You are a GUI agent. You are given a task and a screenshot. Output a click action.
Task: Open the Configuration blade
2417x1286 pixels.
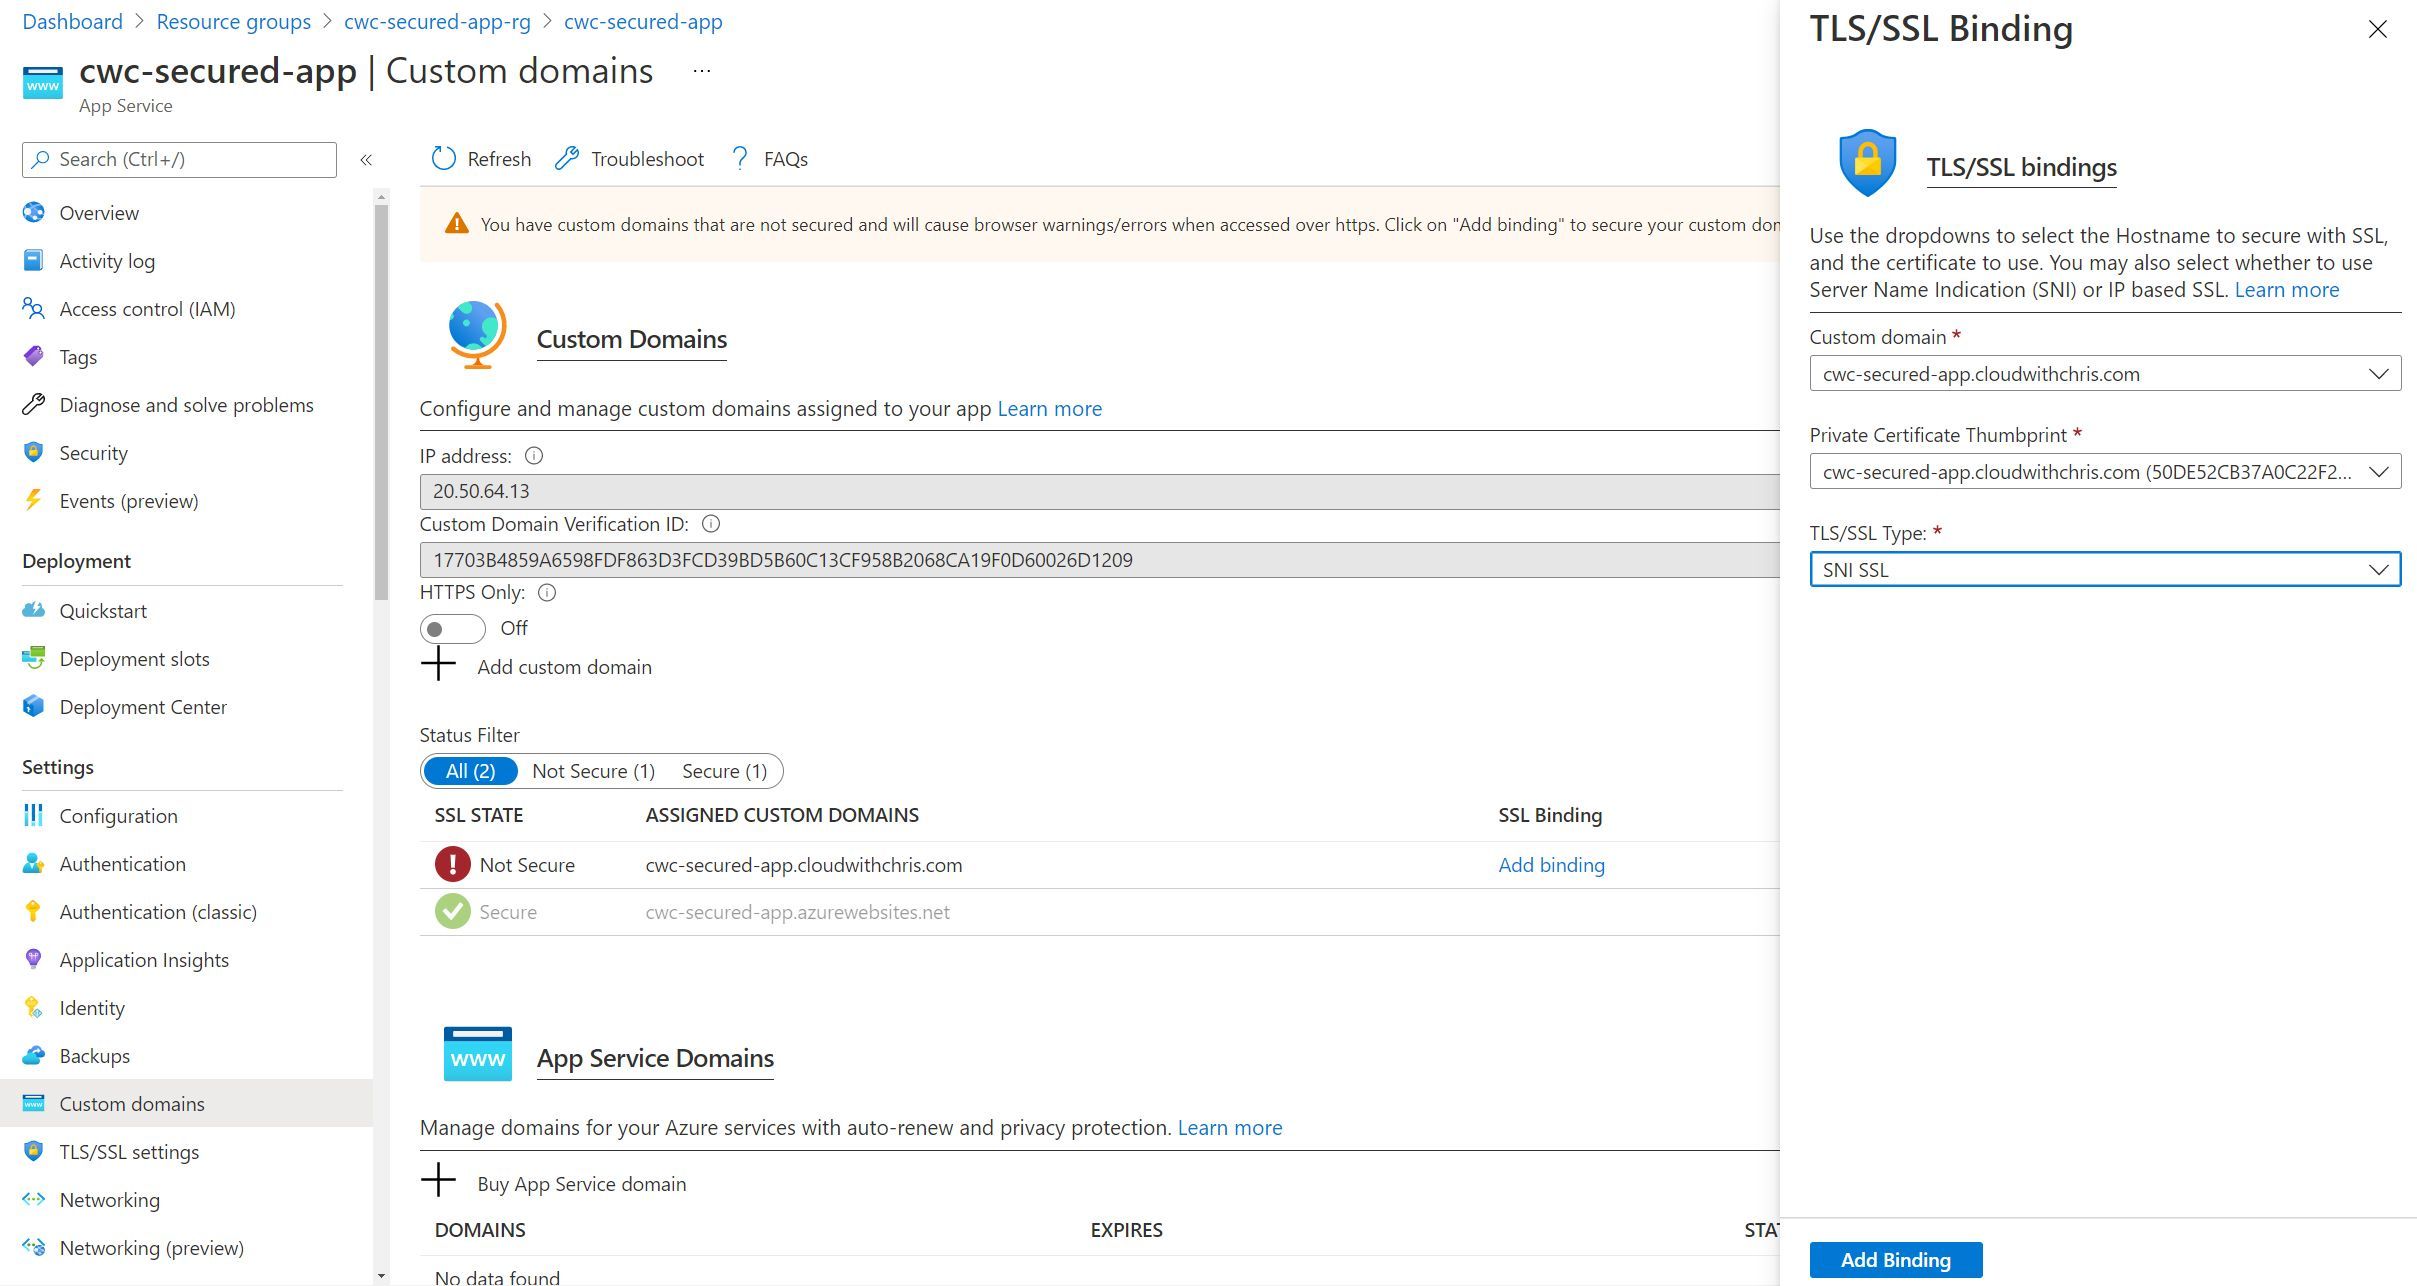tap(119, 815)
